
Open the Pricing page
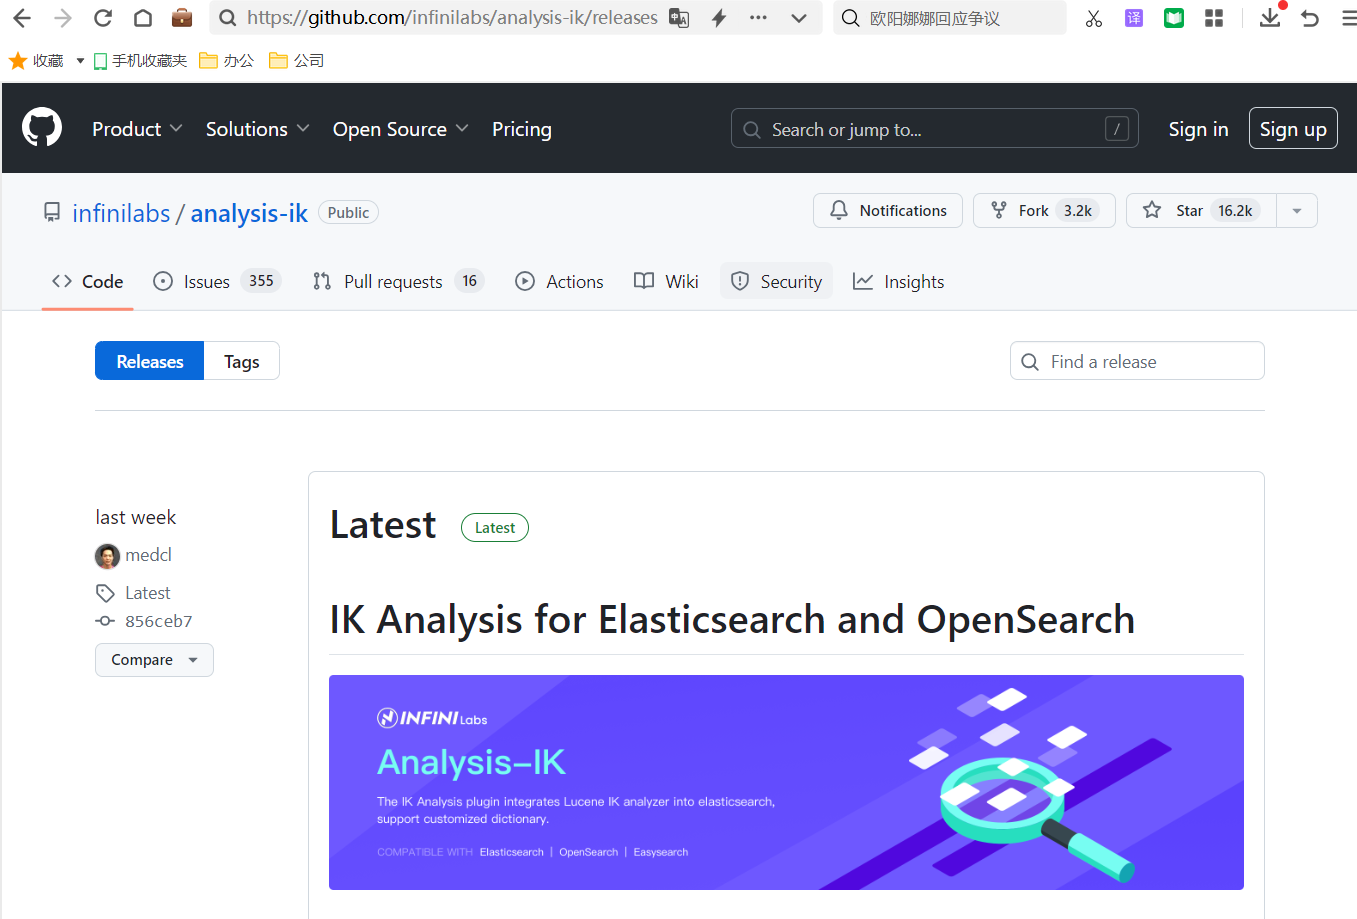pyautogui.click(x=522, y=129)
